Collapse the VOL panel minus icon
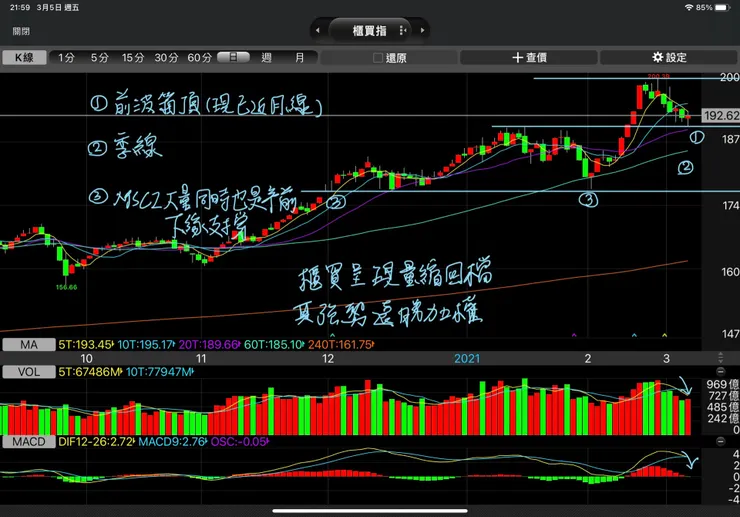 (x=720, y=371)
